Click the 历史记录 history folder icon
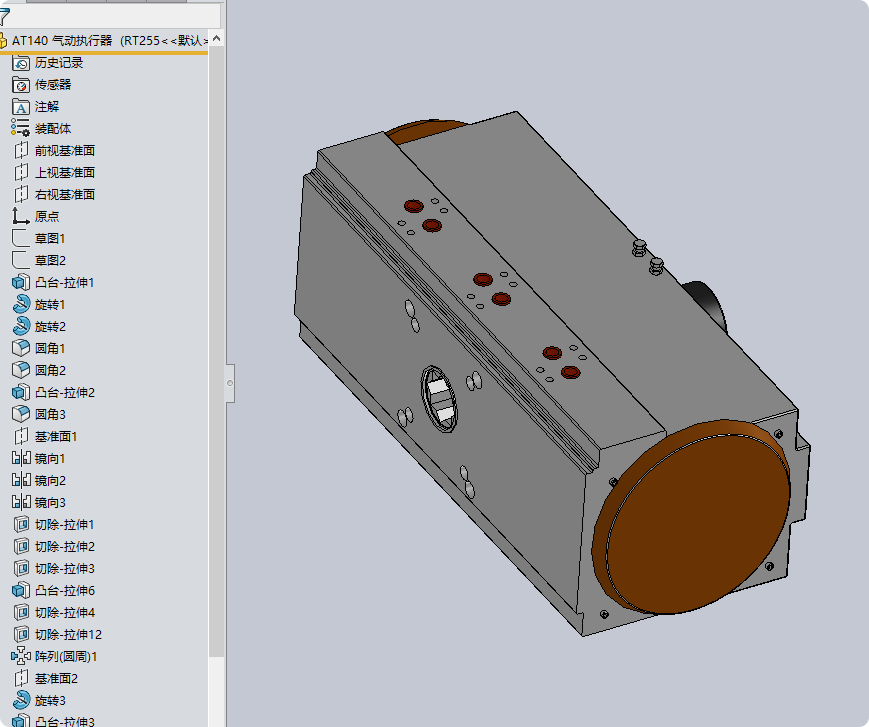Viewport: 869px width, 727px height. point(21,63)
